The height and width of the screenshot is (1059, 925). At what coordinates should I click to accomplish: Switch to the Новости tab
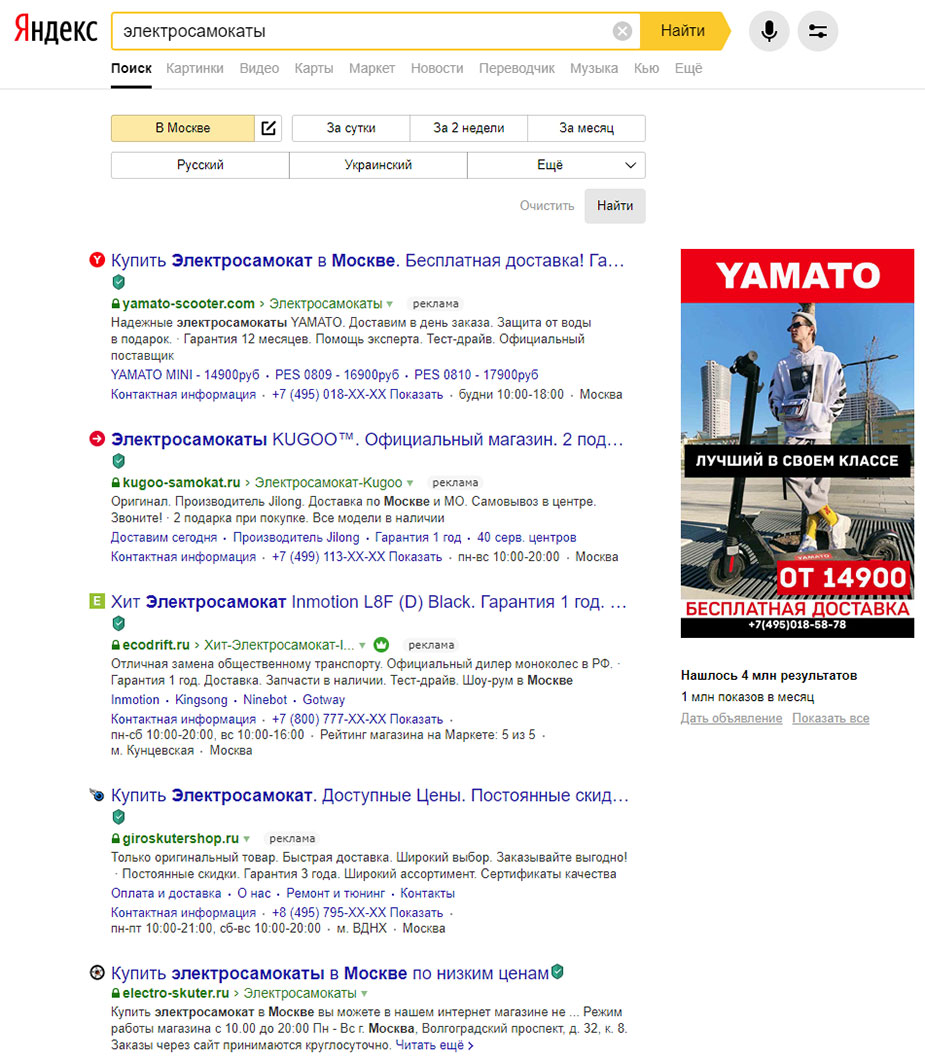pyautogui.click(x=437, y=68)
